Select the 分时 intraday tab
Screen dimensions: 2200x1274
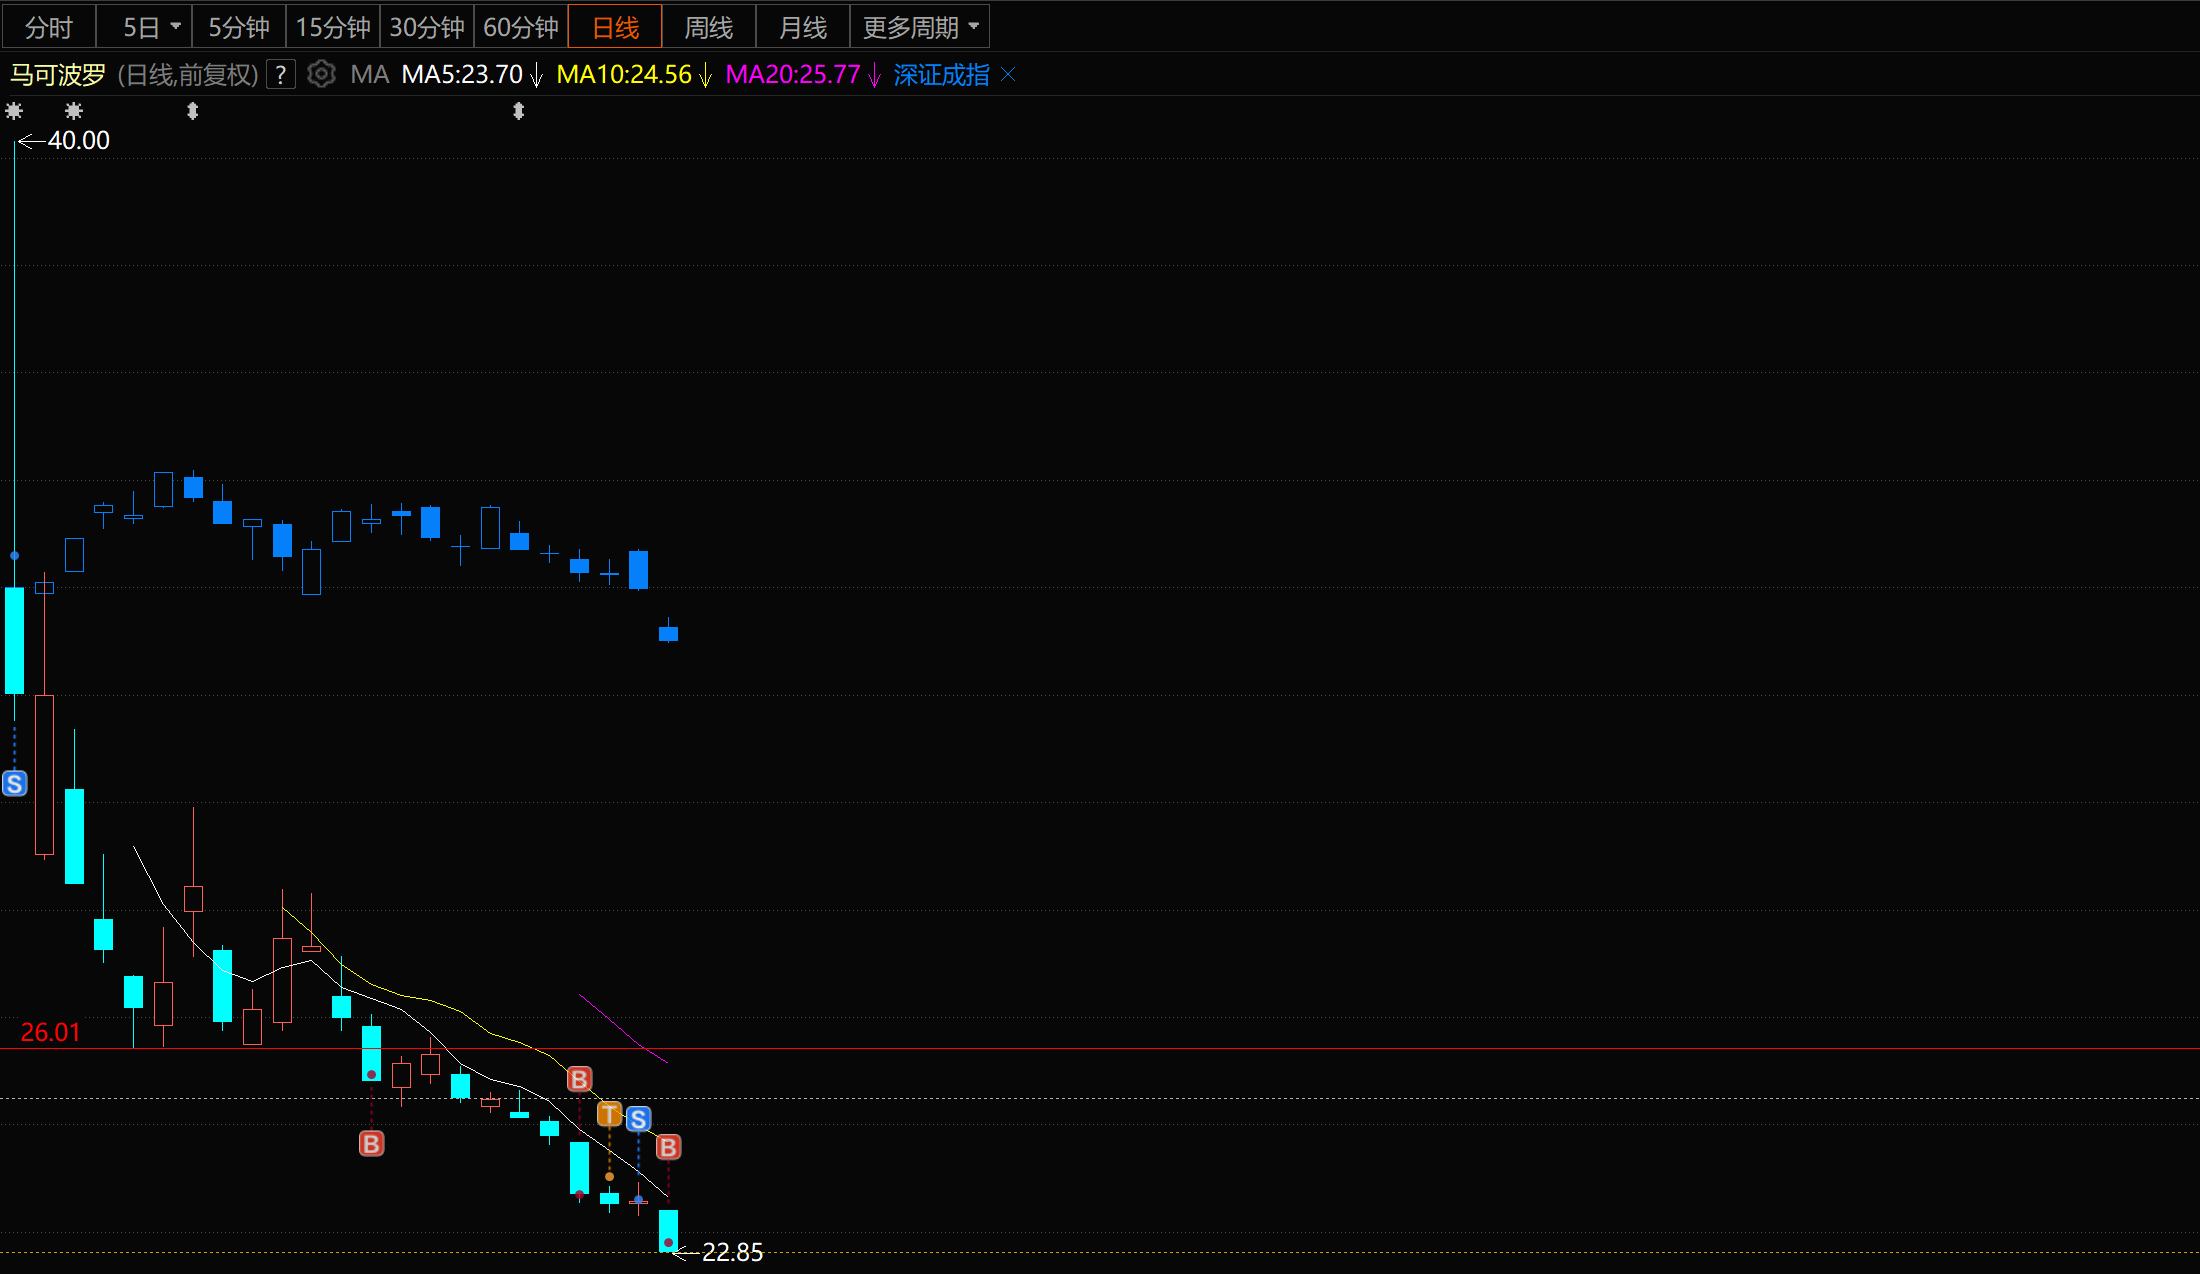pyautogui.click(x=48, y=27)
